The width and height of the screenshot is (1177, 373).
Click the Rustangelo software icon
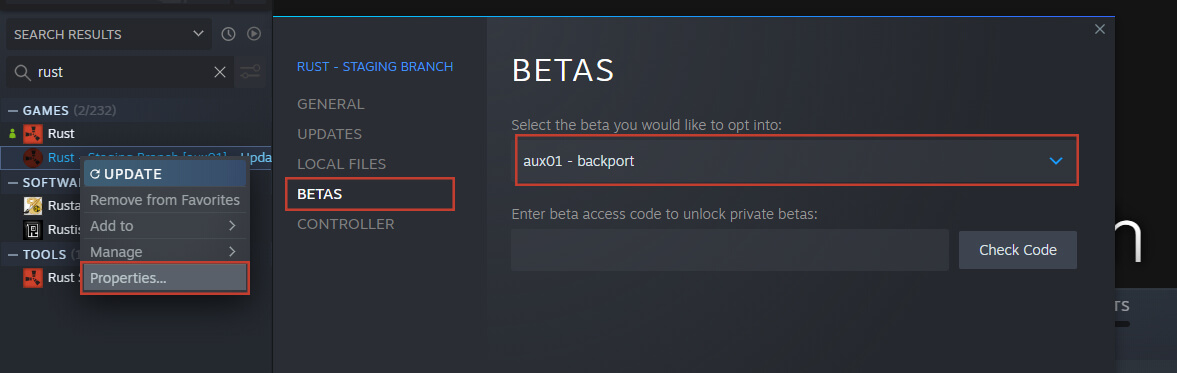(x=32, y=206)
